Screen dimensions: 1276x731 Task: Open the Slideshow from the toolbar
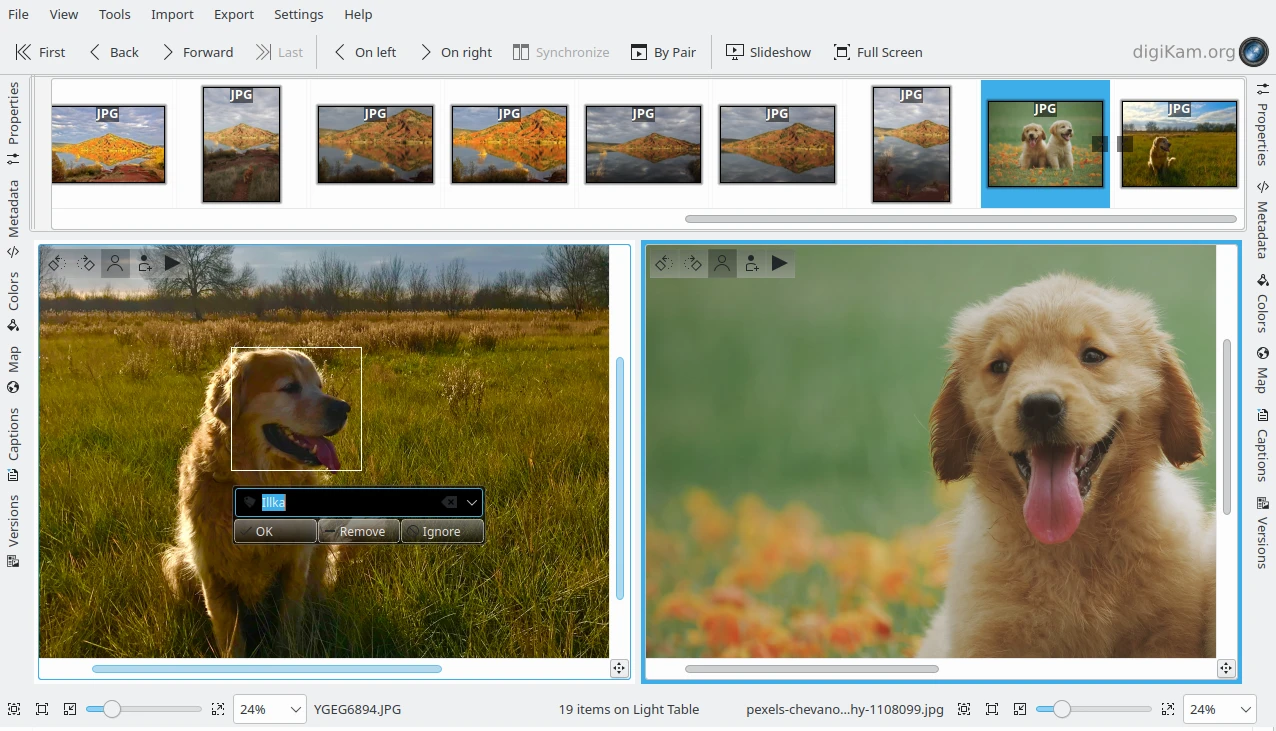click(768, 52)
